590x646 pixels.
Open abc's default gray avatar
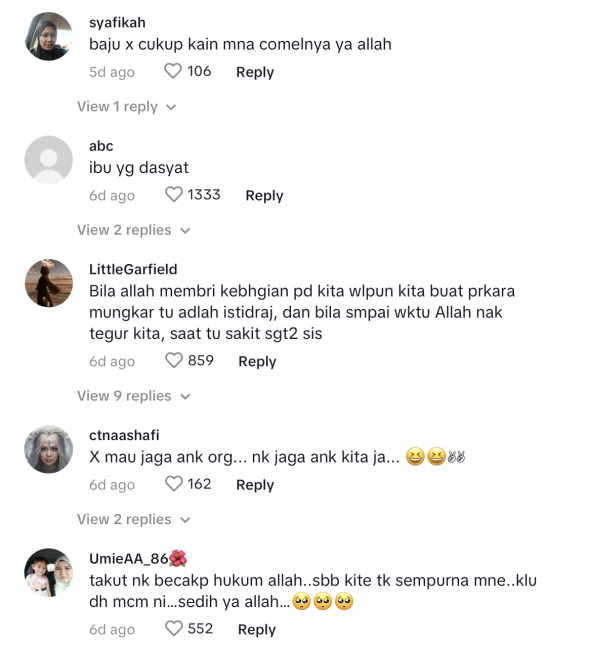(49, 160)
